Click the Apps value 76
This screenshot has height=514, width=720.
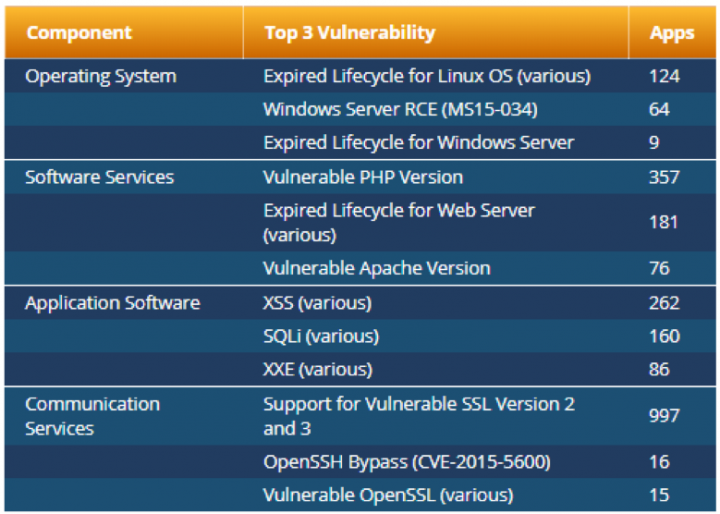tap(659, 268)
